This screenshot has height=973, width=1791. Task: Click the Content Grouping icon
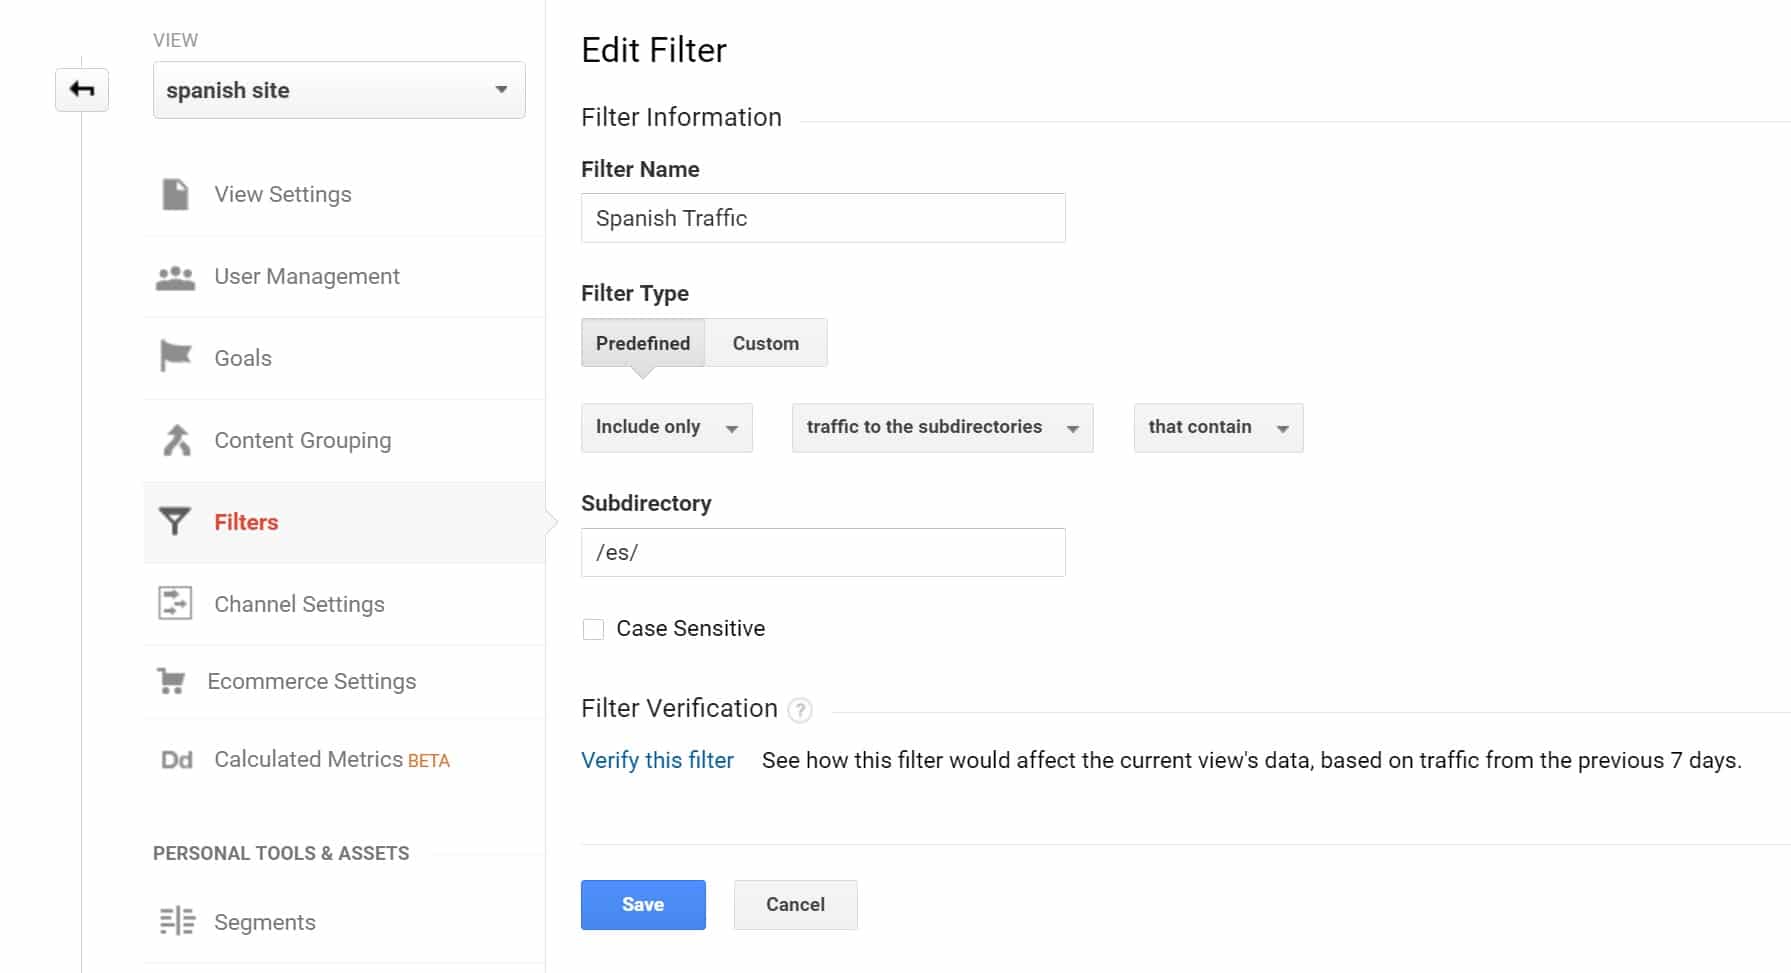[177, 440]
